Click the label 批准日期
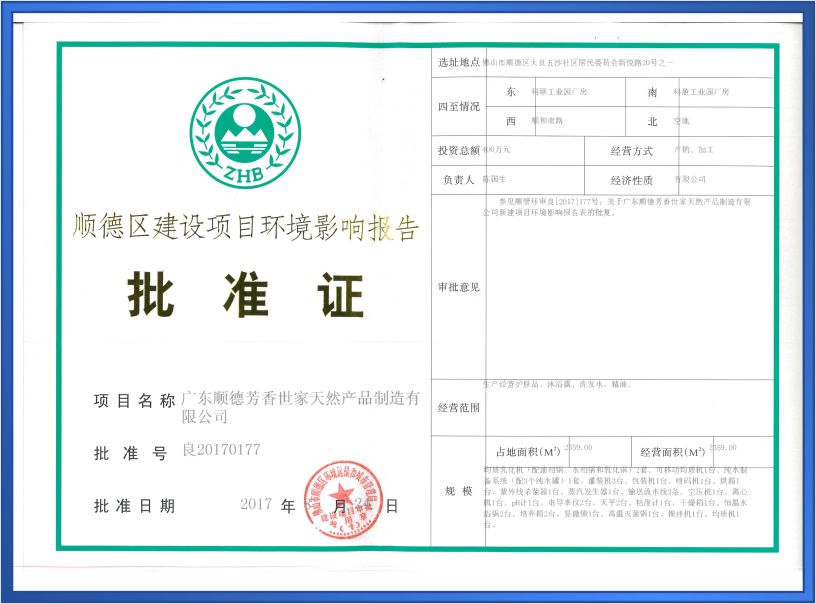This screenshot has width=816, height=604. tap(134, 506)
